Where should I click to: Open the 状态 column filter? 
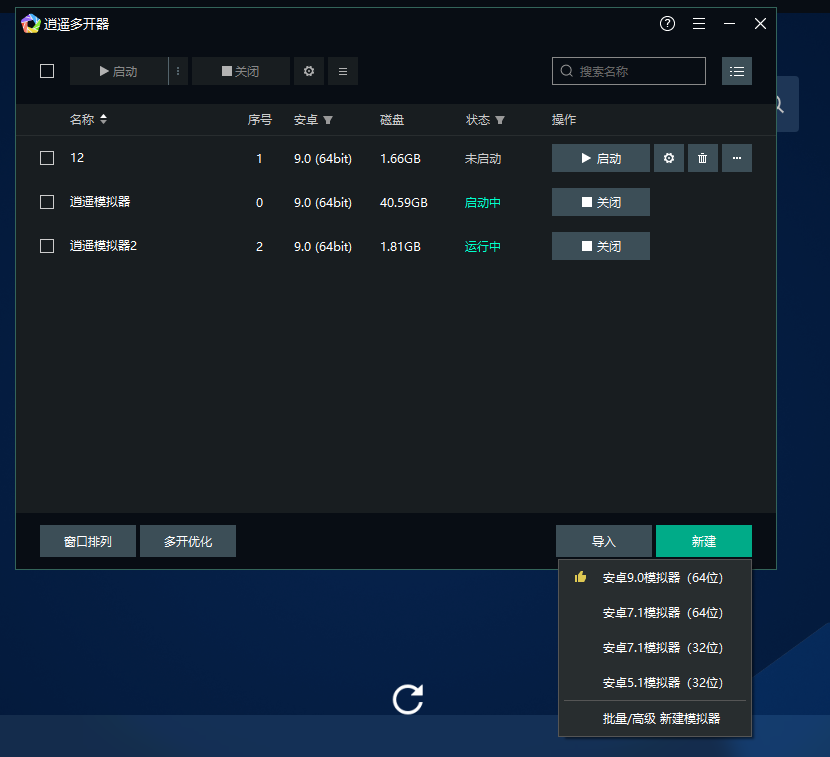(x=500, y=120)
